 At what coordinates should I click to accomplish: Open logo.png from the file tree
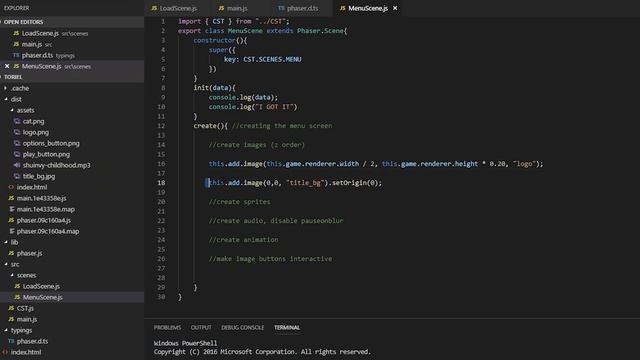pos(36,132)
